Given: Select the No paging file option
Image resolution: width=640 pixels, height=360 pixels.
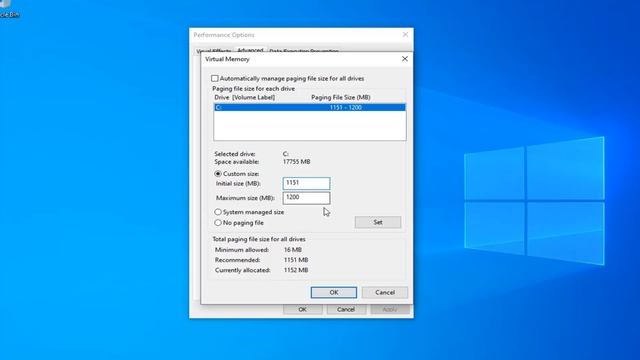Looking at the screenshot, I should (218, 223).
